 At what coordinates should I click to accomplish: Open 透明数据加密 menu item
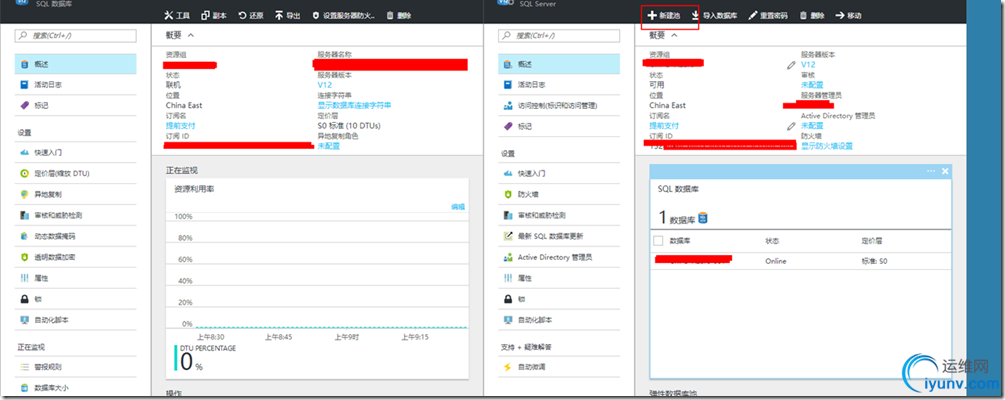(76, 257)
